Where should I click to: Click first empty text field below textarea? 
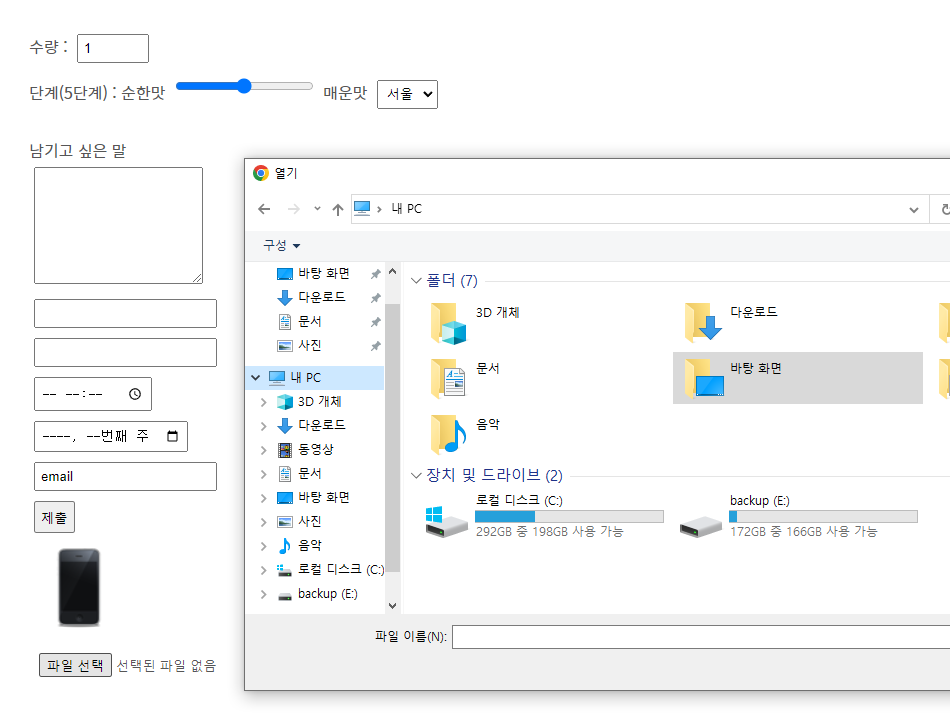tap(125, 314)
